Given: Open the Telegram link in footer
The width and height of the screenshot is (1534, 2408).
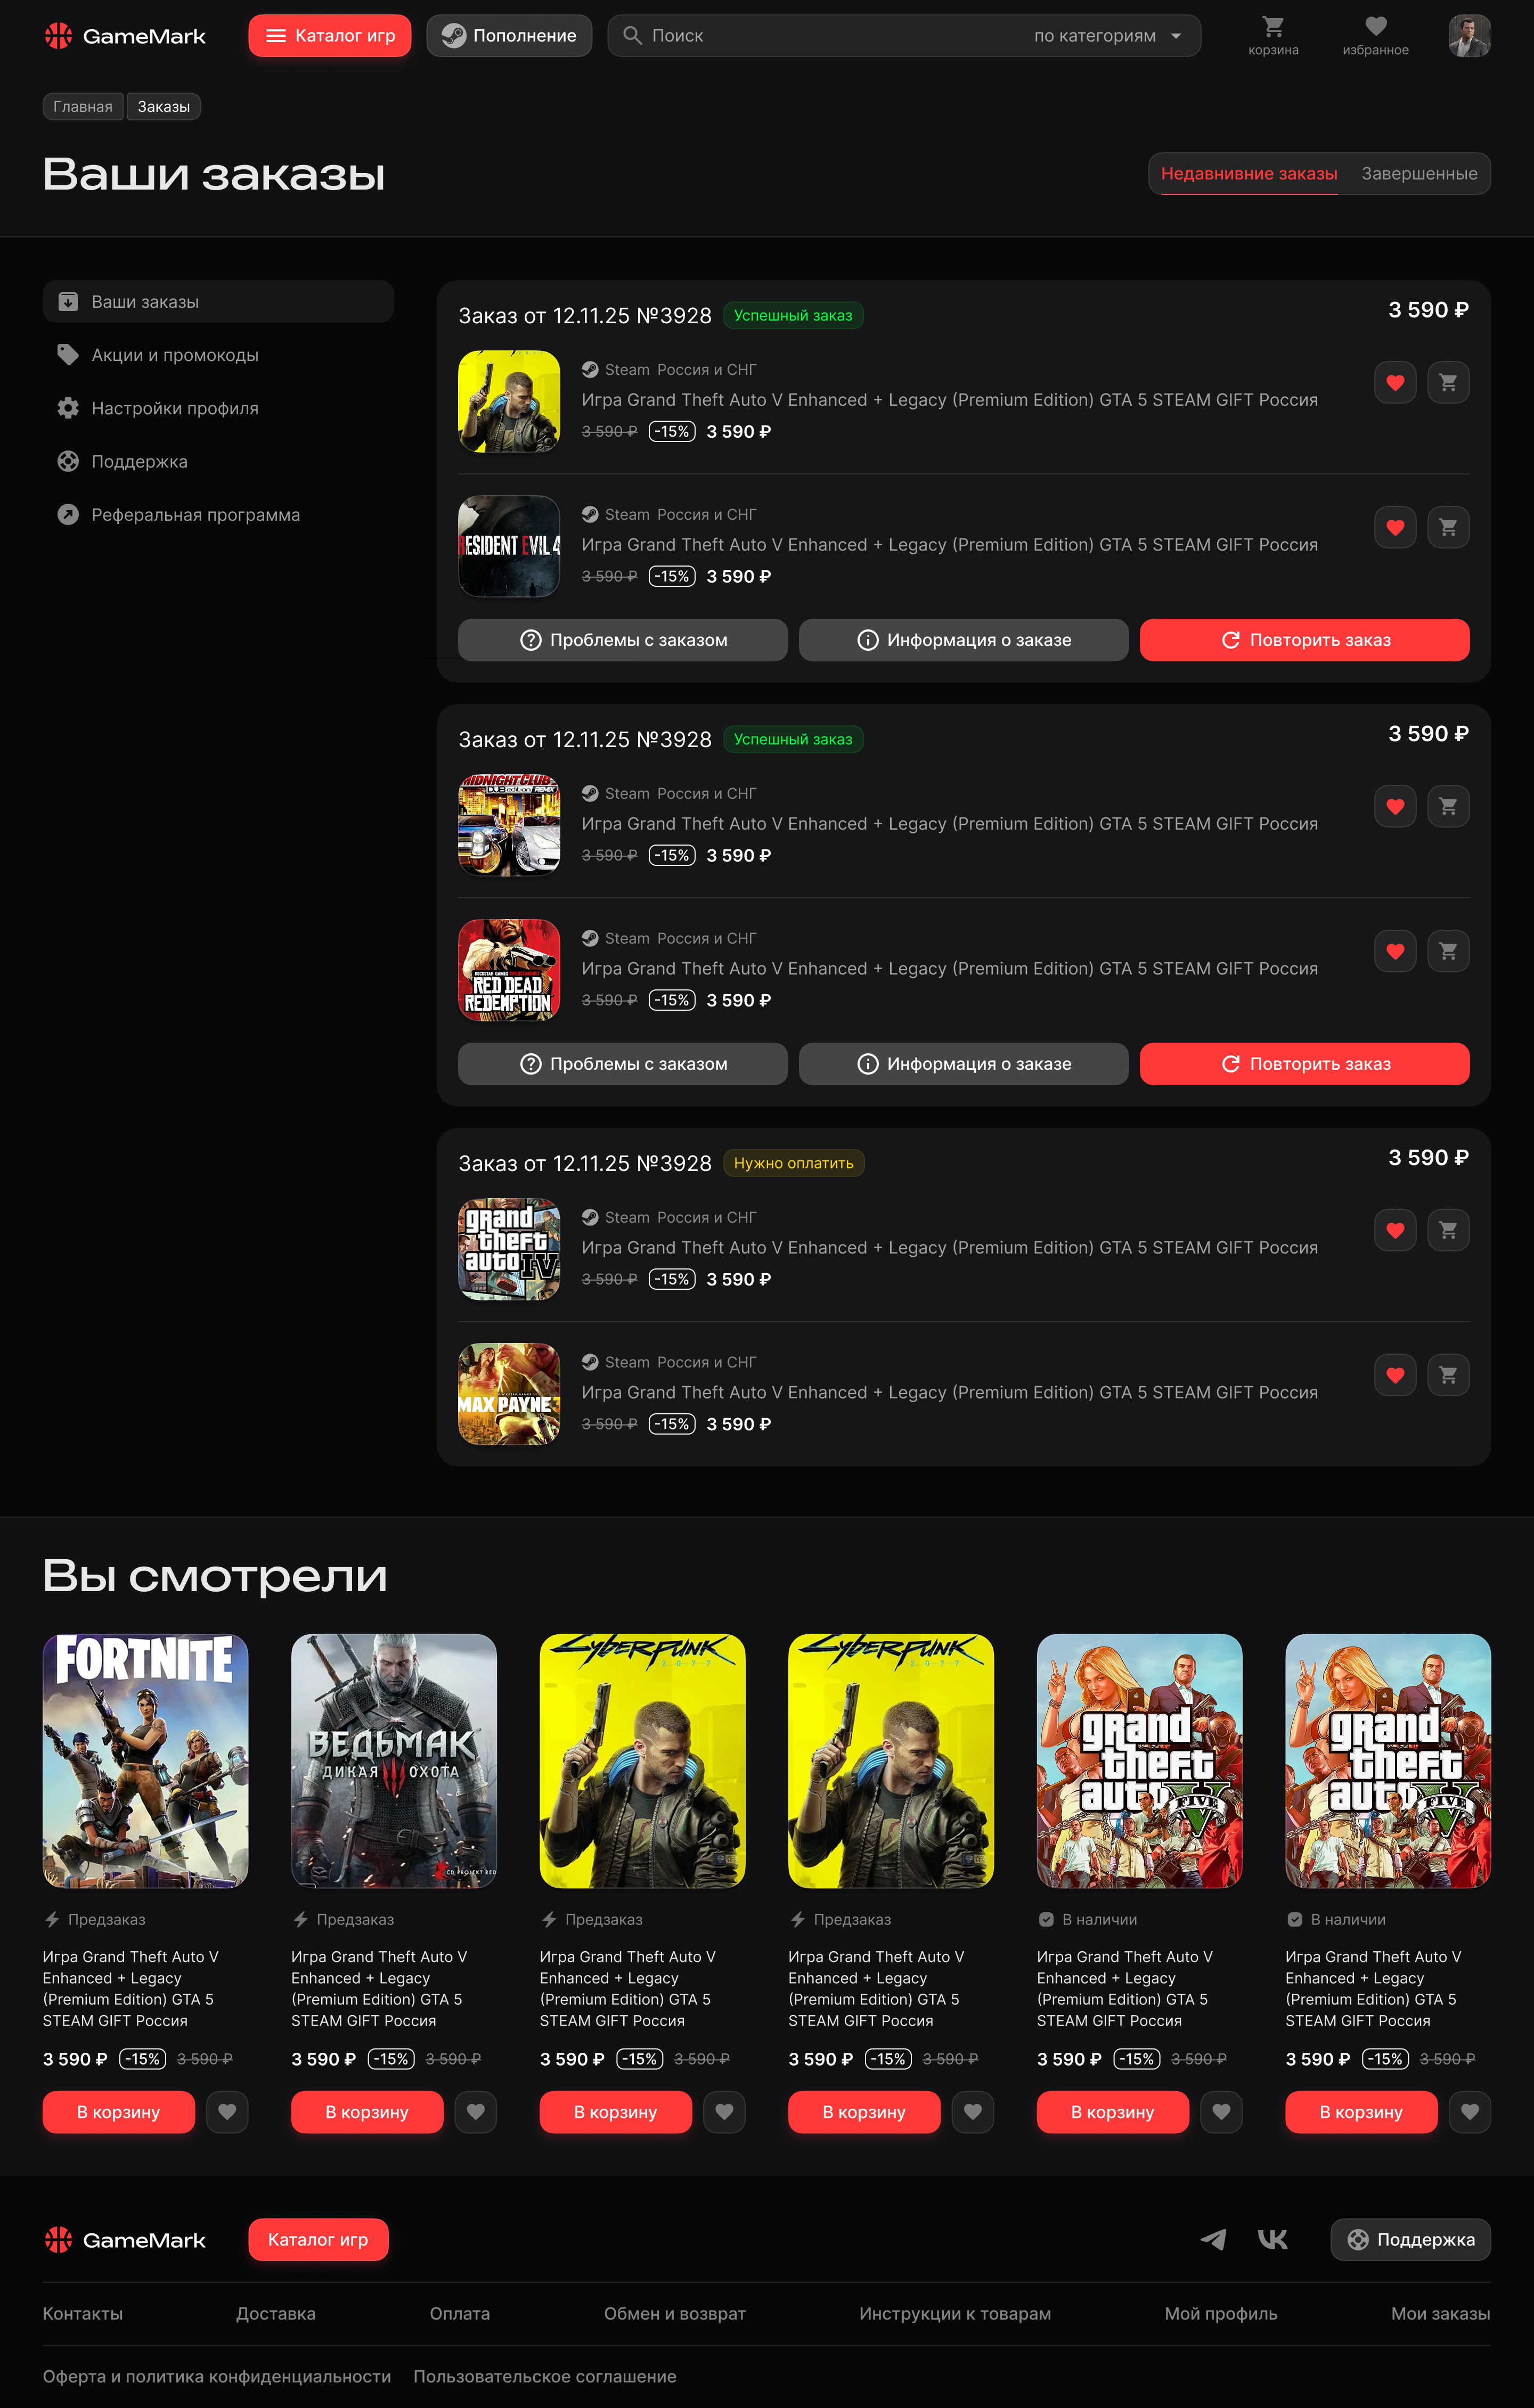Looking at the screenshot, I should [x=1213, y=2240].
